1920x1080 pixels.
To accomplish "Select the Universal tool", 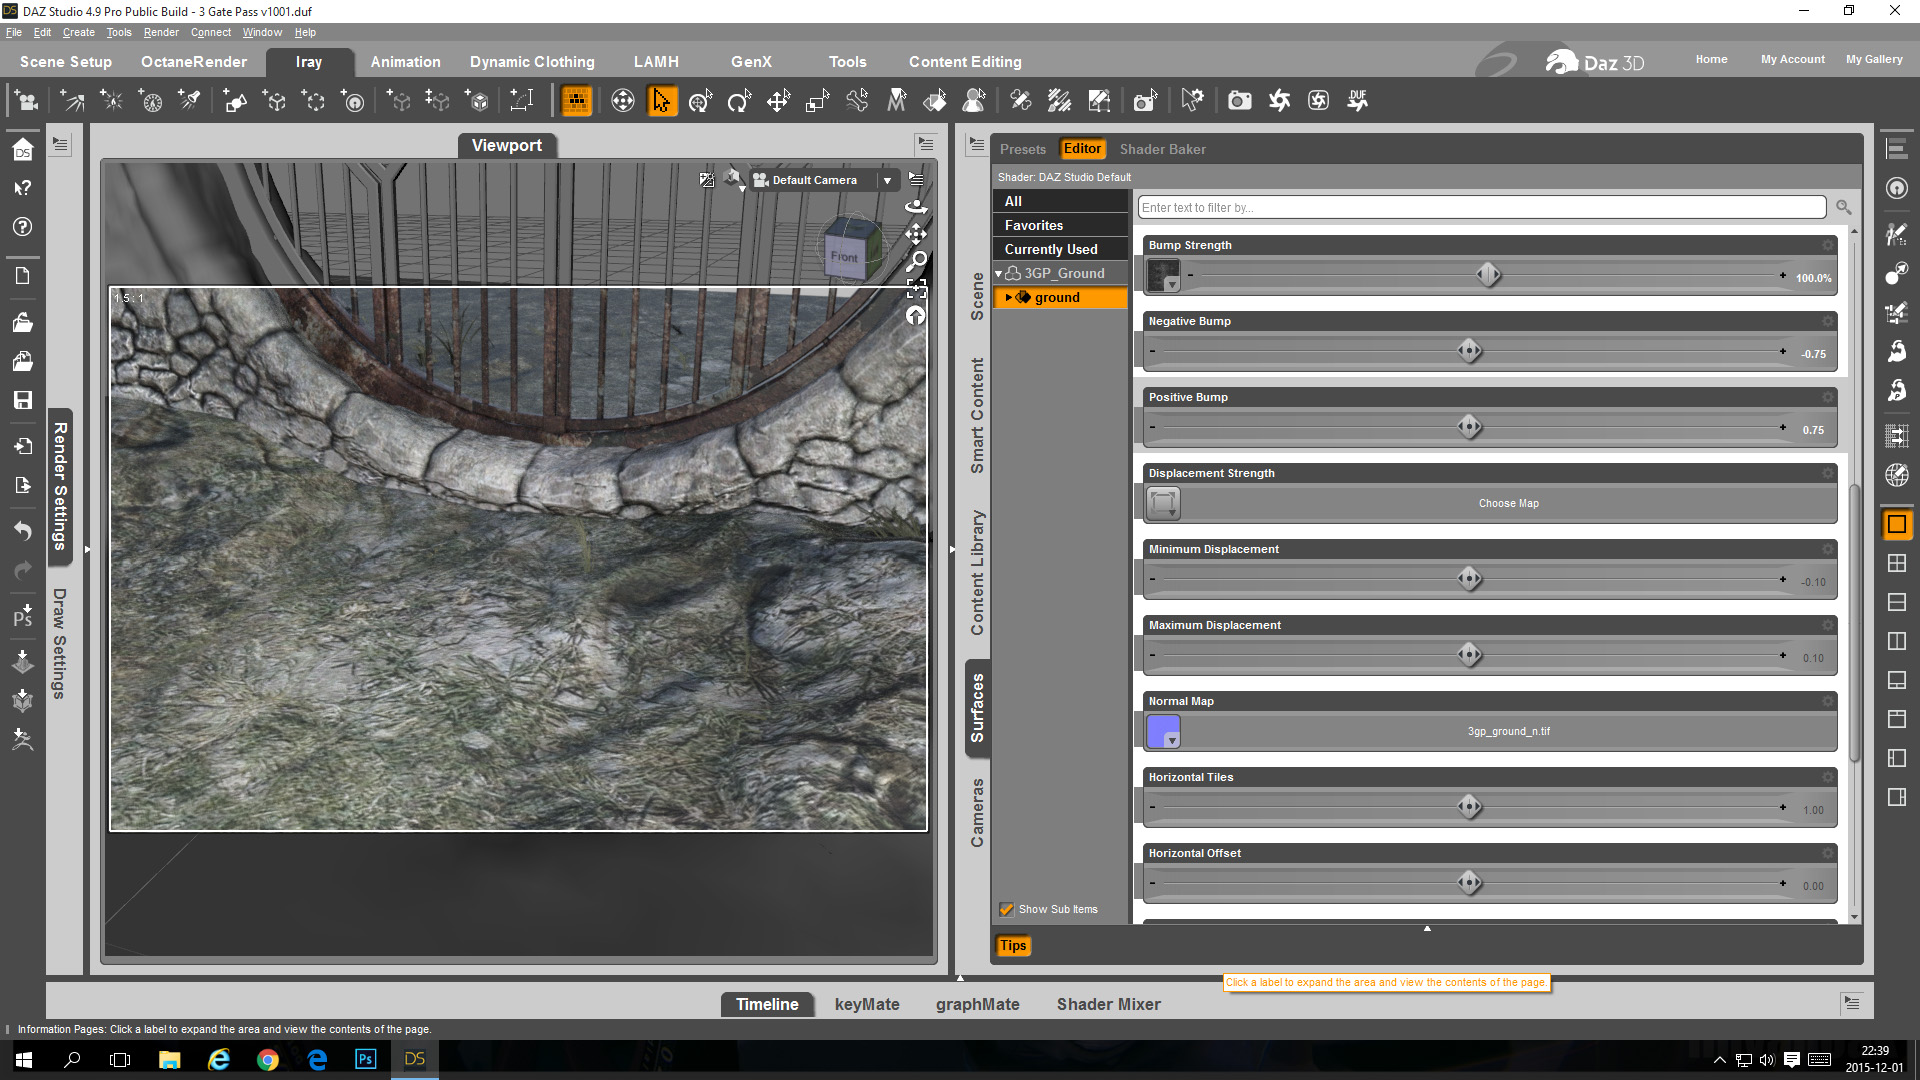I will pyautogui.click(x=700, y=101).
